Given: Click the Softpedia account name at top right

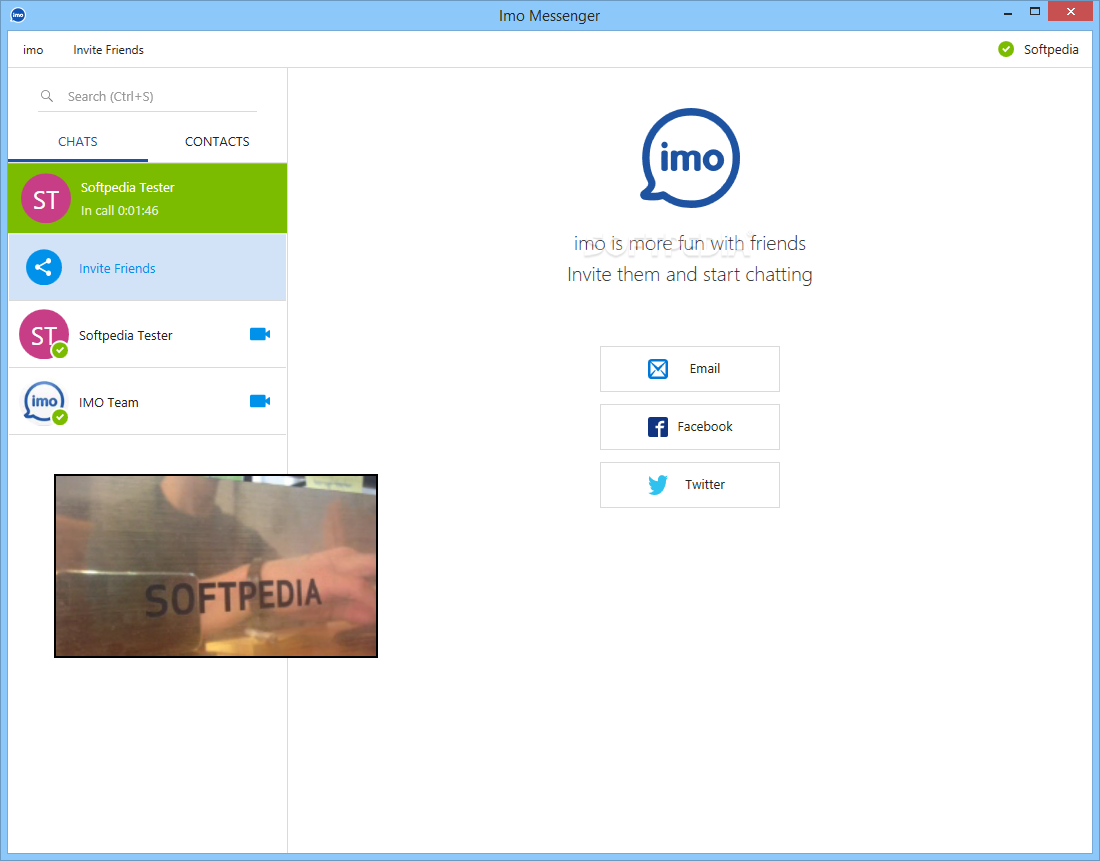Looking at the screenshot, I should (1051, 49).
